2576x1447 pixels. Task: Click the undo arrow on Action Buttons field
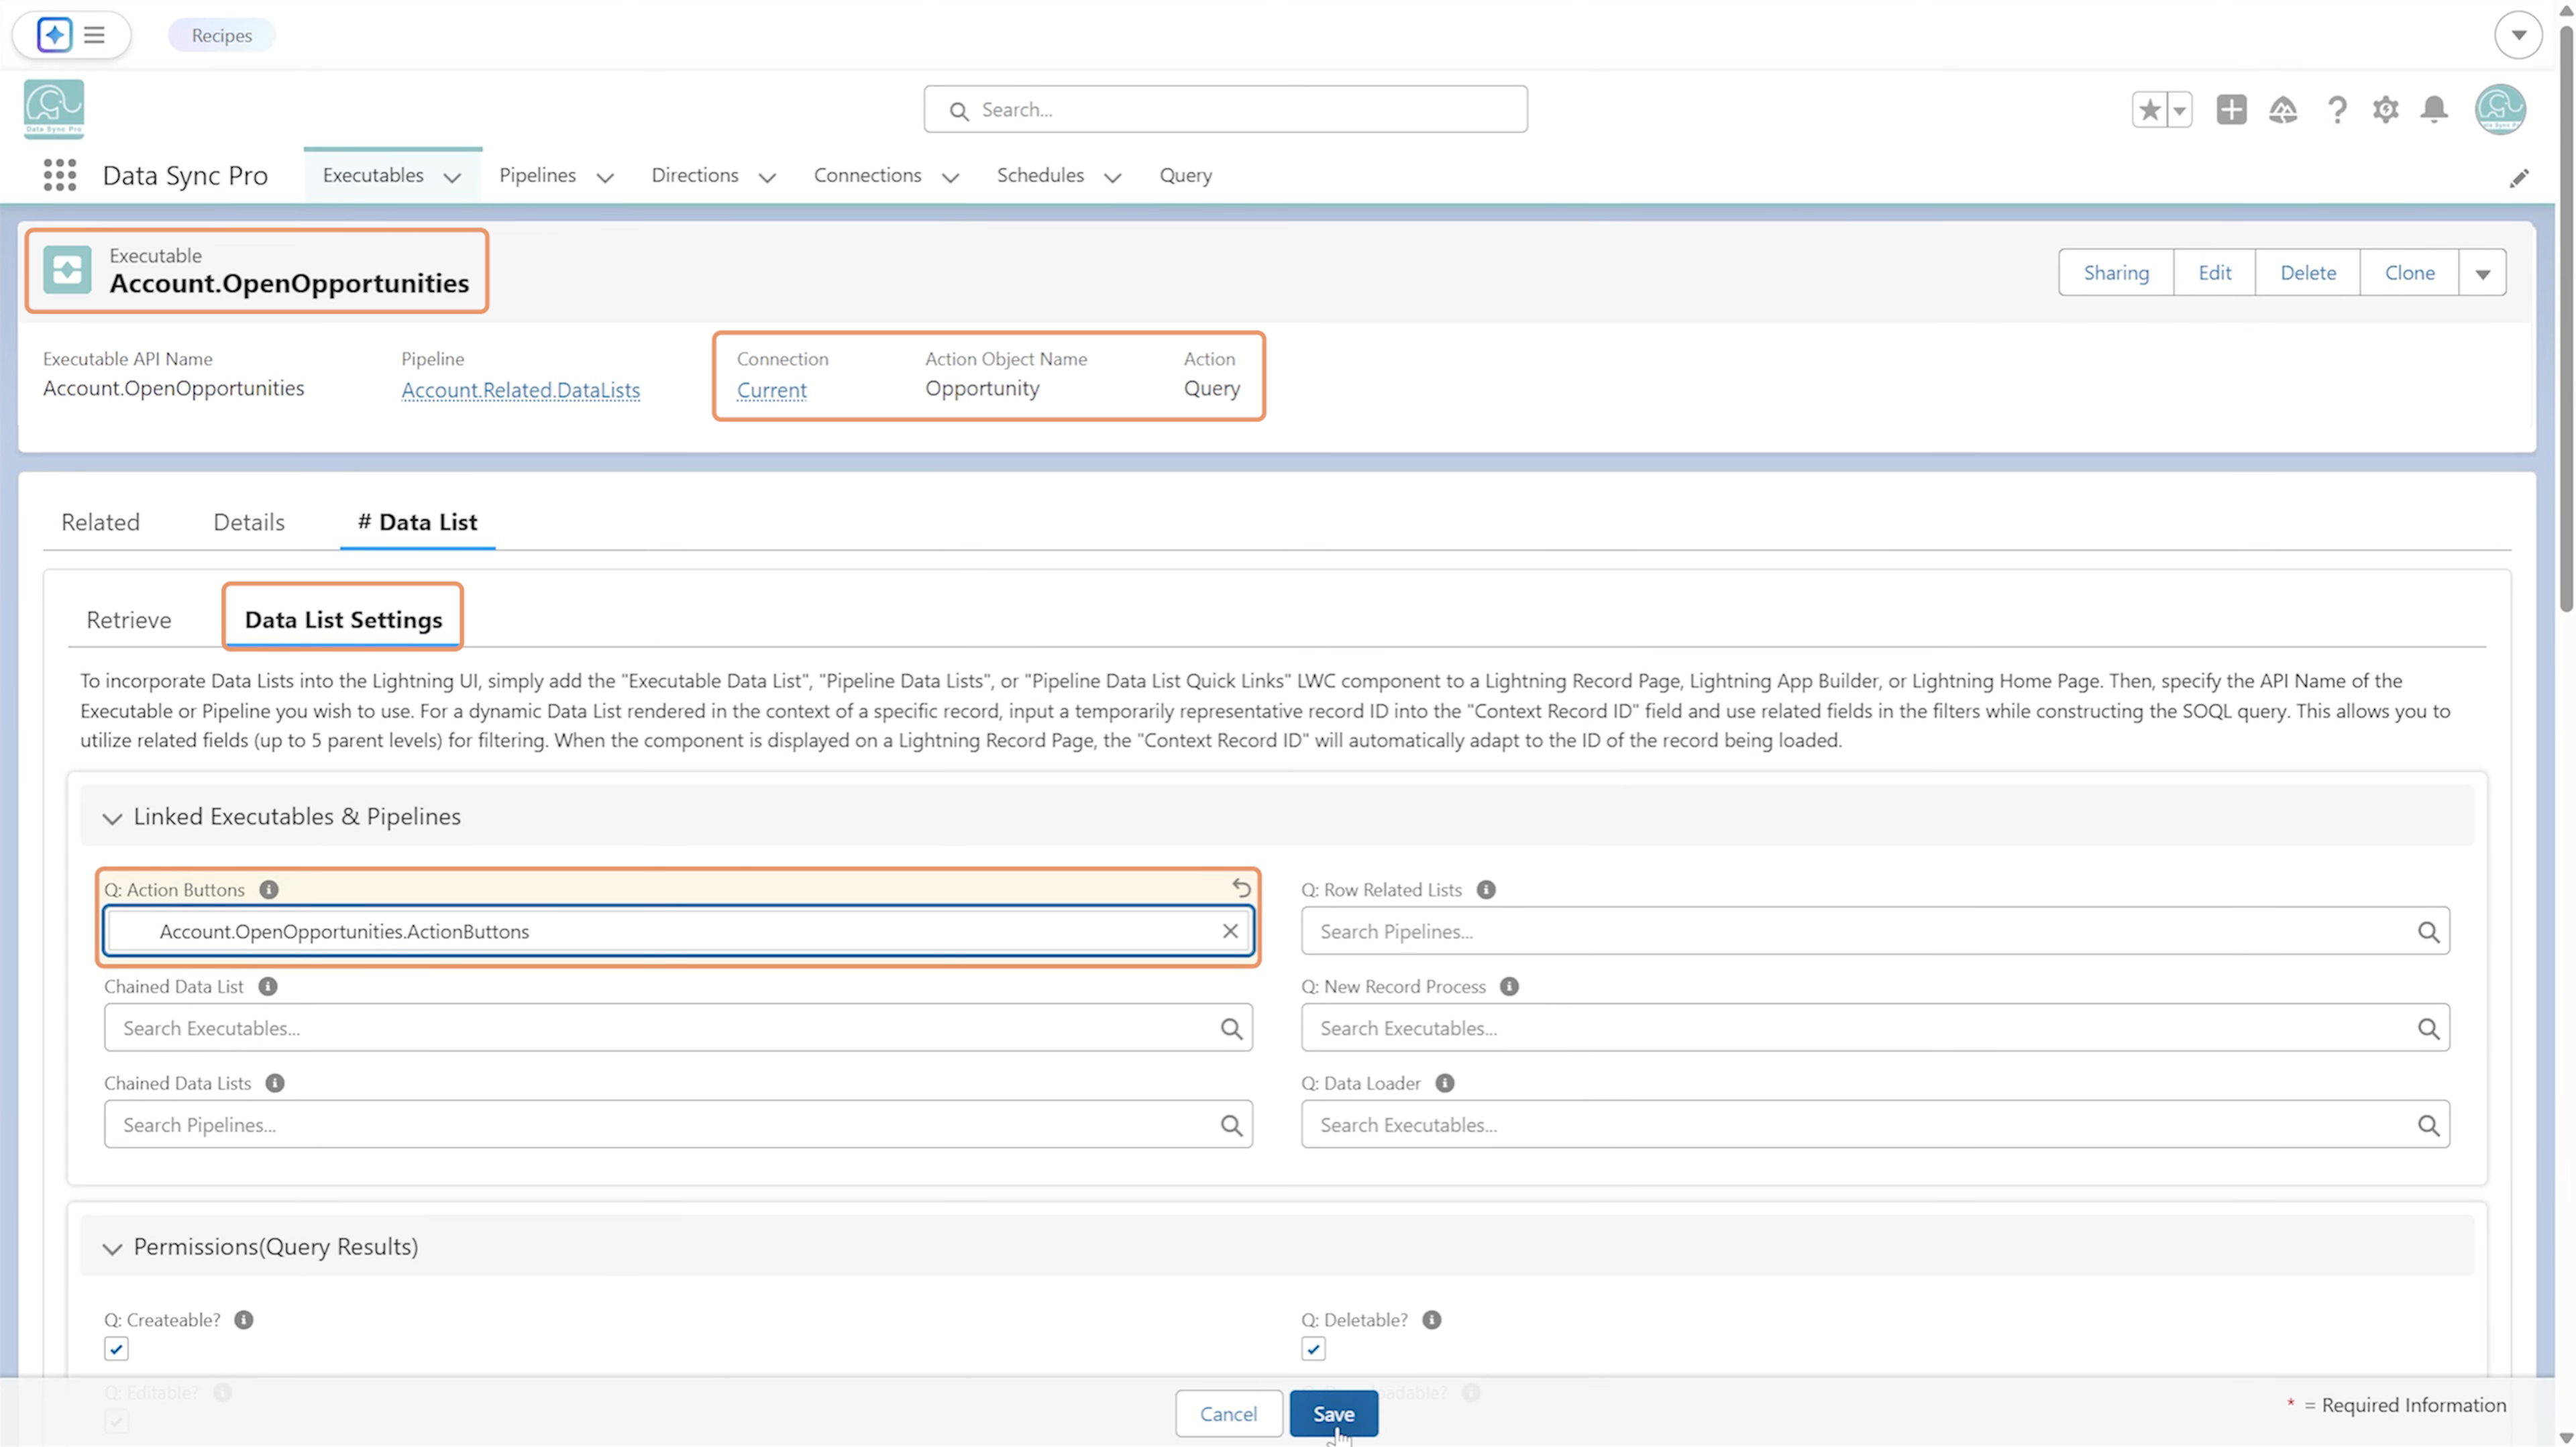(1241, 887)
